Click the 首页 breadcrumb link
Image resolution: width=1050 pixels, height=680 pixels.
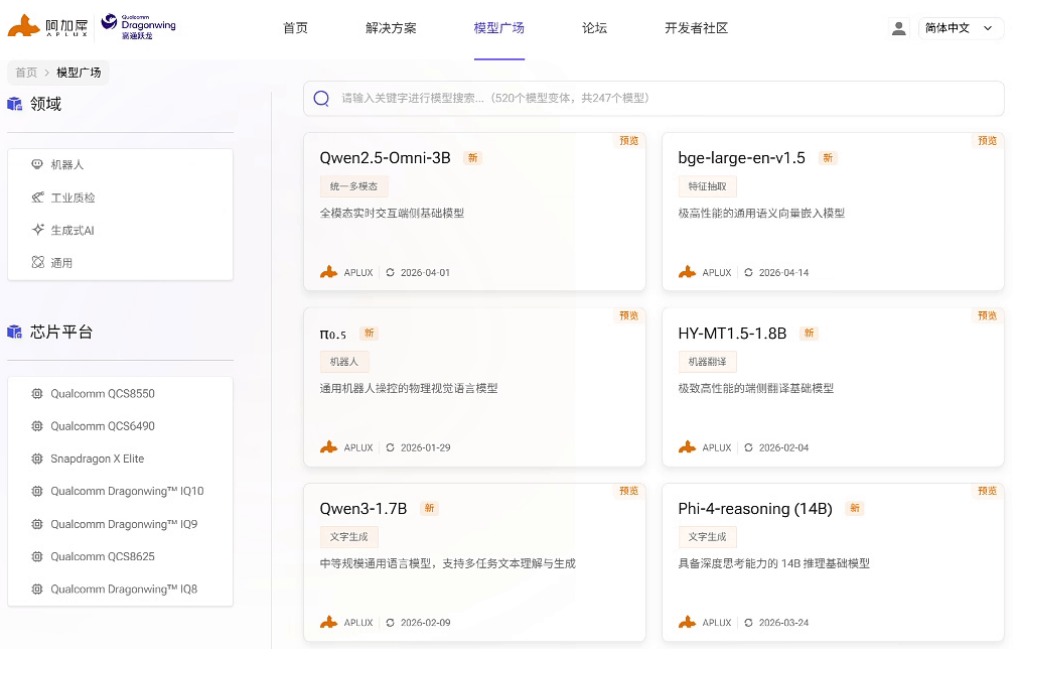26,72
